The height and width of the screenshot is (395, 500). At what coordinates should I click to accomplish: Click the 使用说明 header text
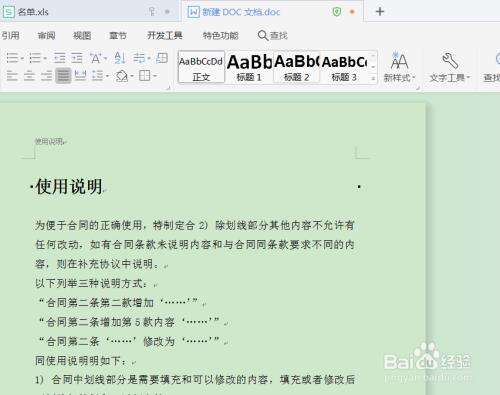point(49,141)
